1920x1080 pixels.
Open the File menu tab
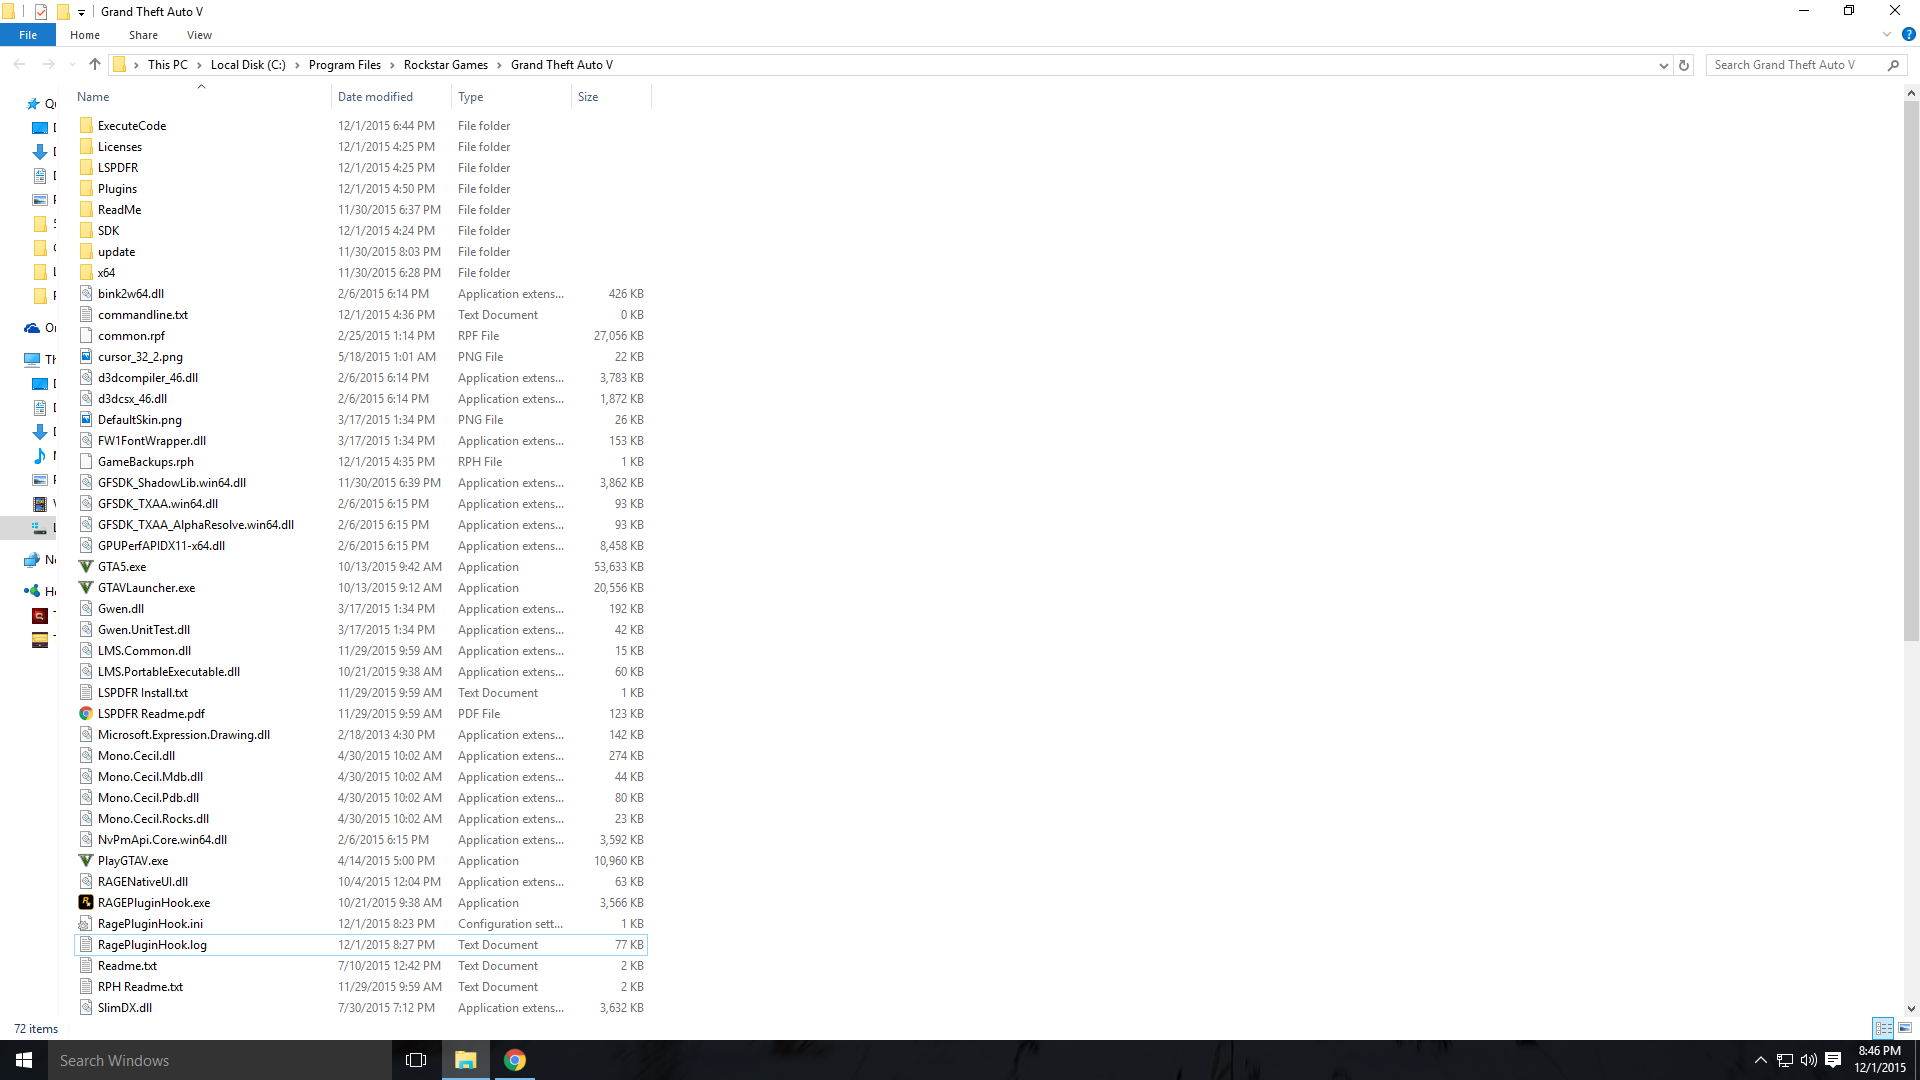(28, 35)
